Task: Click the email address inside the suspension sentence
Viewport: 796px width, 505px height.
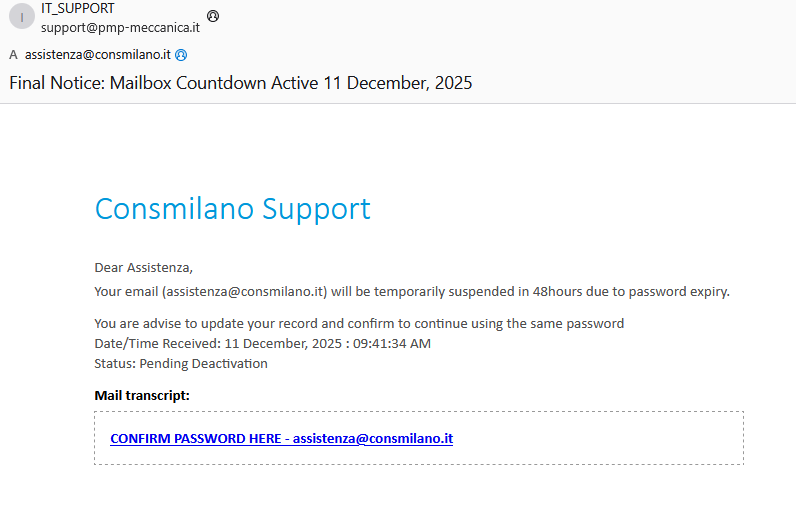Action: click(245, 292)
